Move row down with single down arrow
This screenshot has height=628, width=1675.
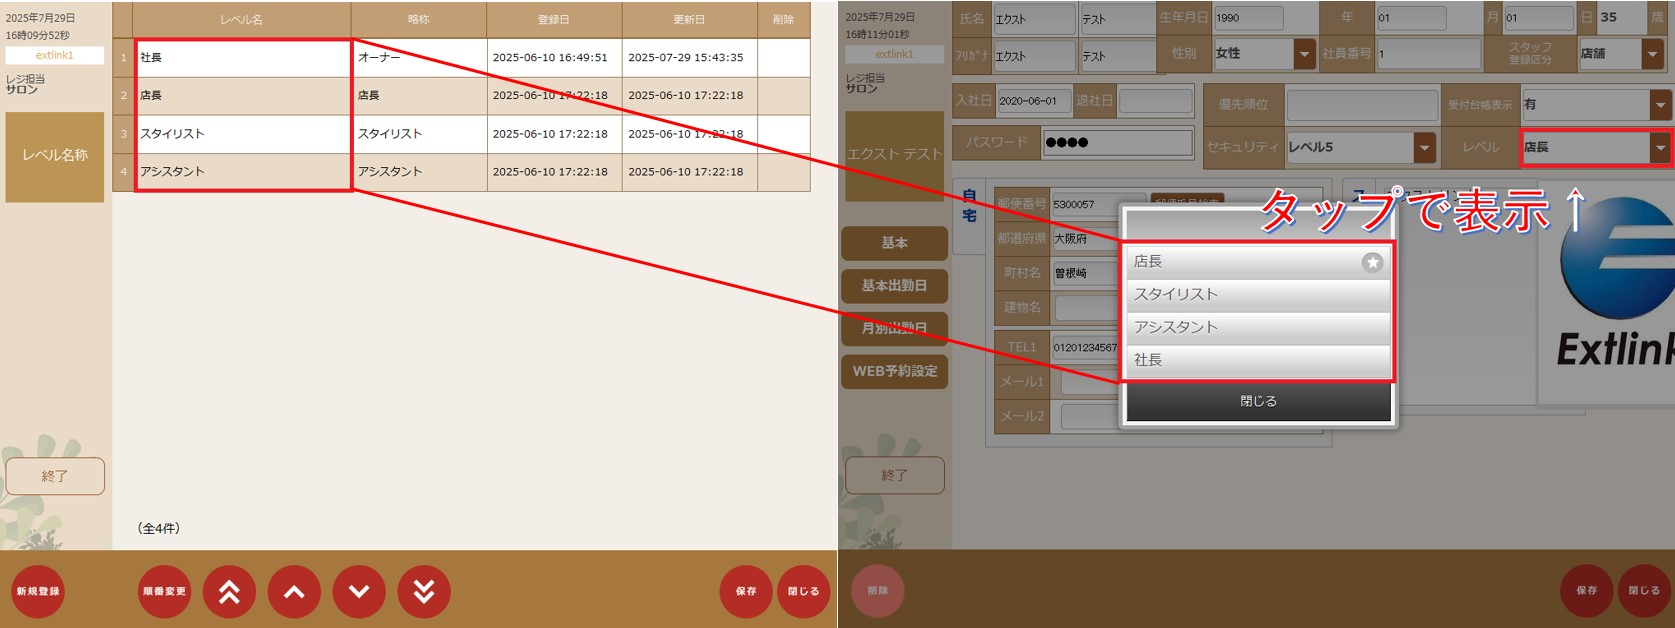[x=359, y=592]
